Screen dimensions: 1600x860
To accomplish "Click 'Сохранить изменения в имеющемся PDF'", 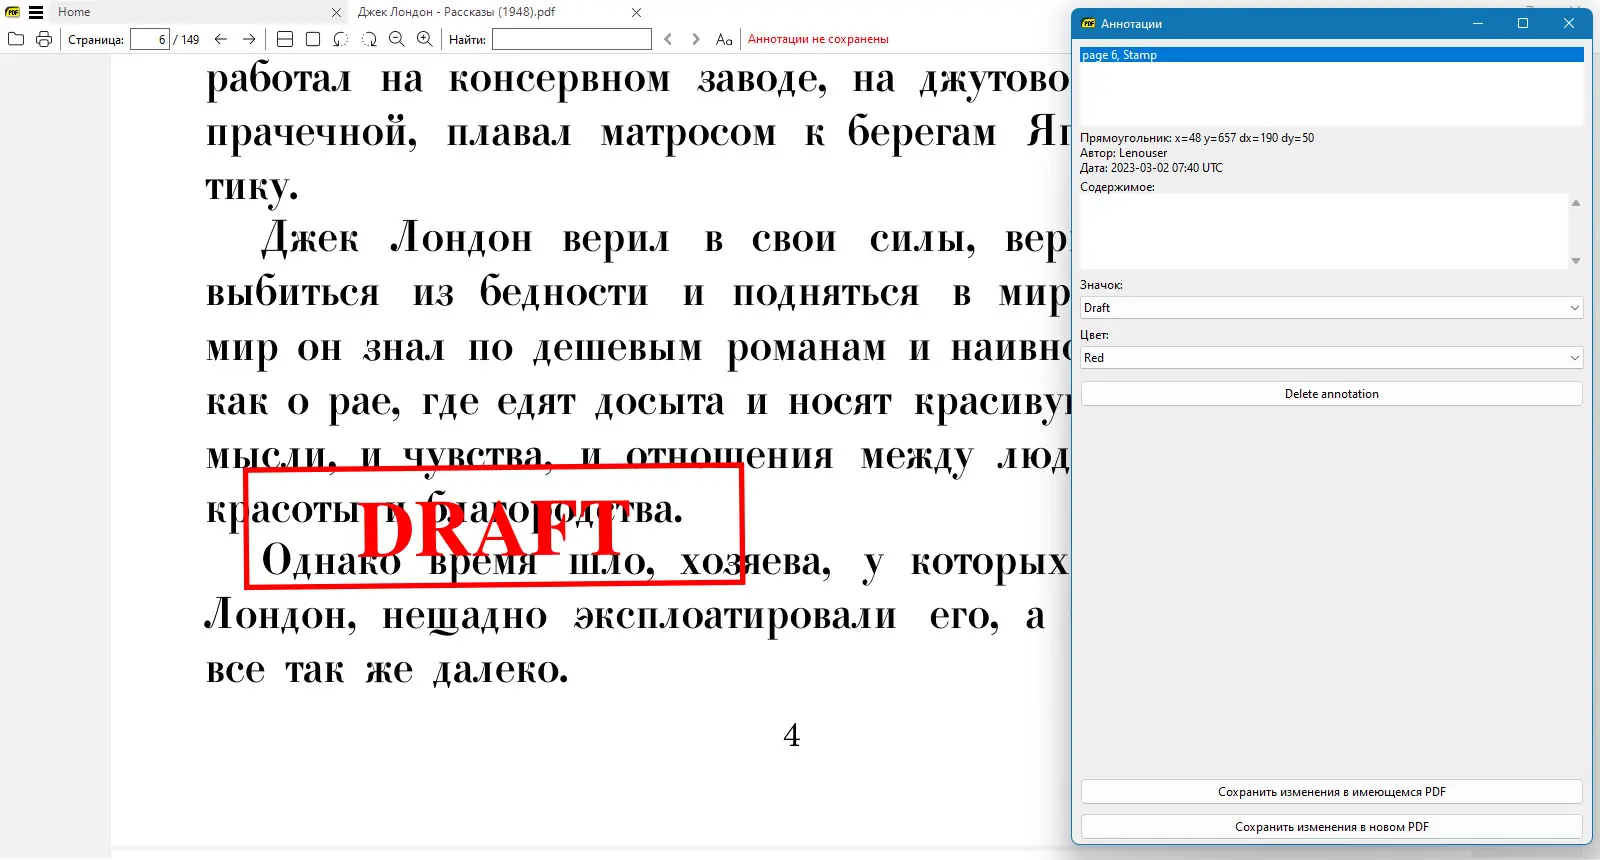I will click(1332, 792).
